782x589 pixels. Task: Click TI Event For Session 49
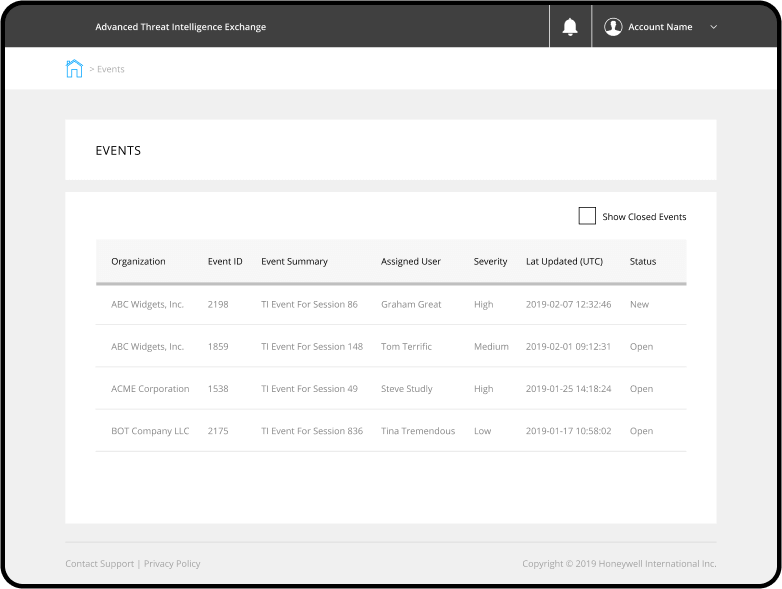pos(309,389)
